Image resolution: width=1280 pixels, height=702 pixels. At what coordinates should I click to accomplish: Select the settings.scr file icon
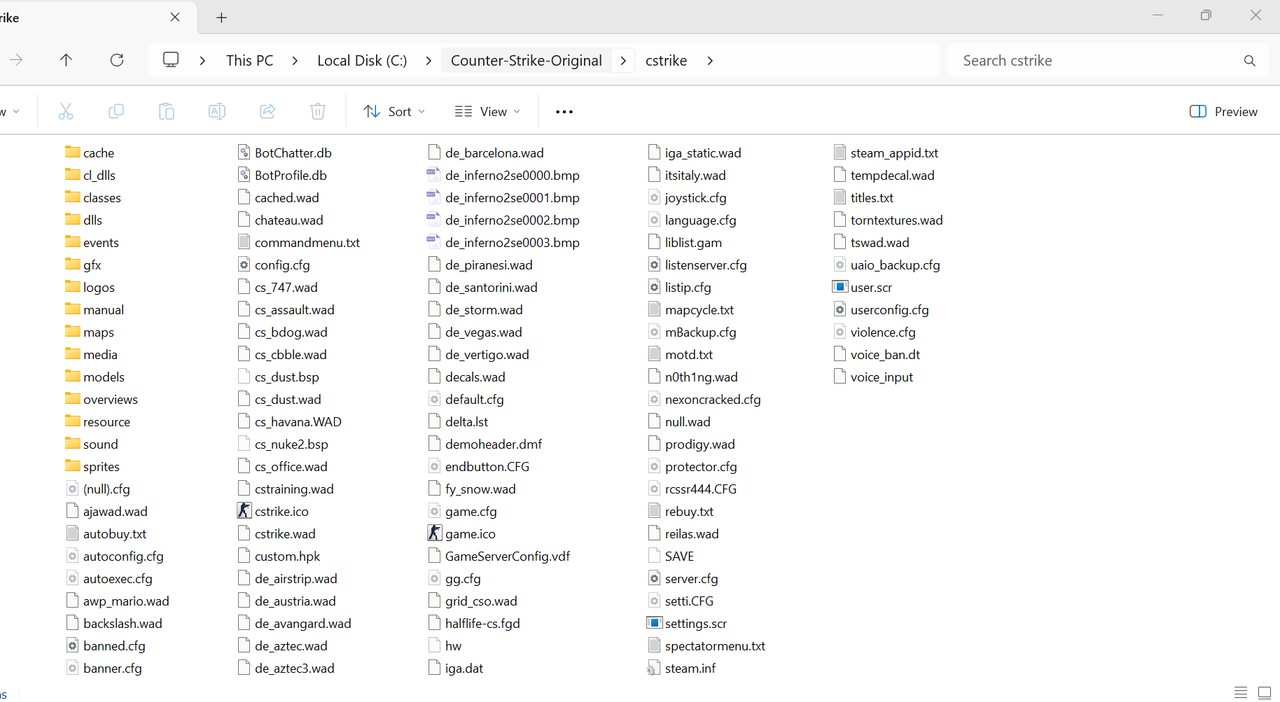point(654,623)
